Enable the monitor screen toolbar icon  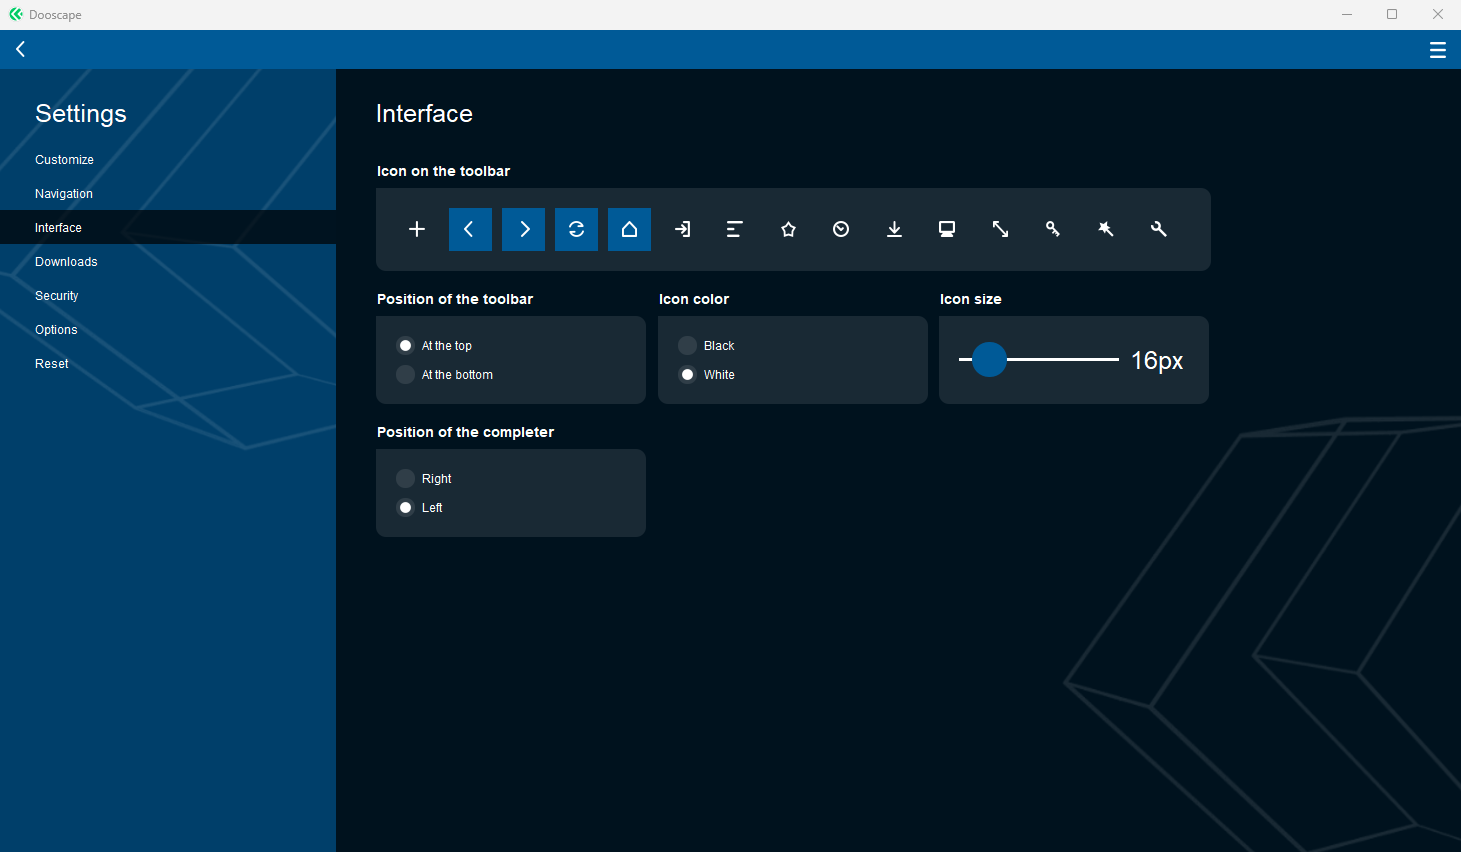pyautogui.click(x=947, y=229)
